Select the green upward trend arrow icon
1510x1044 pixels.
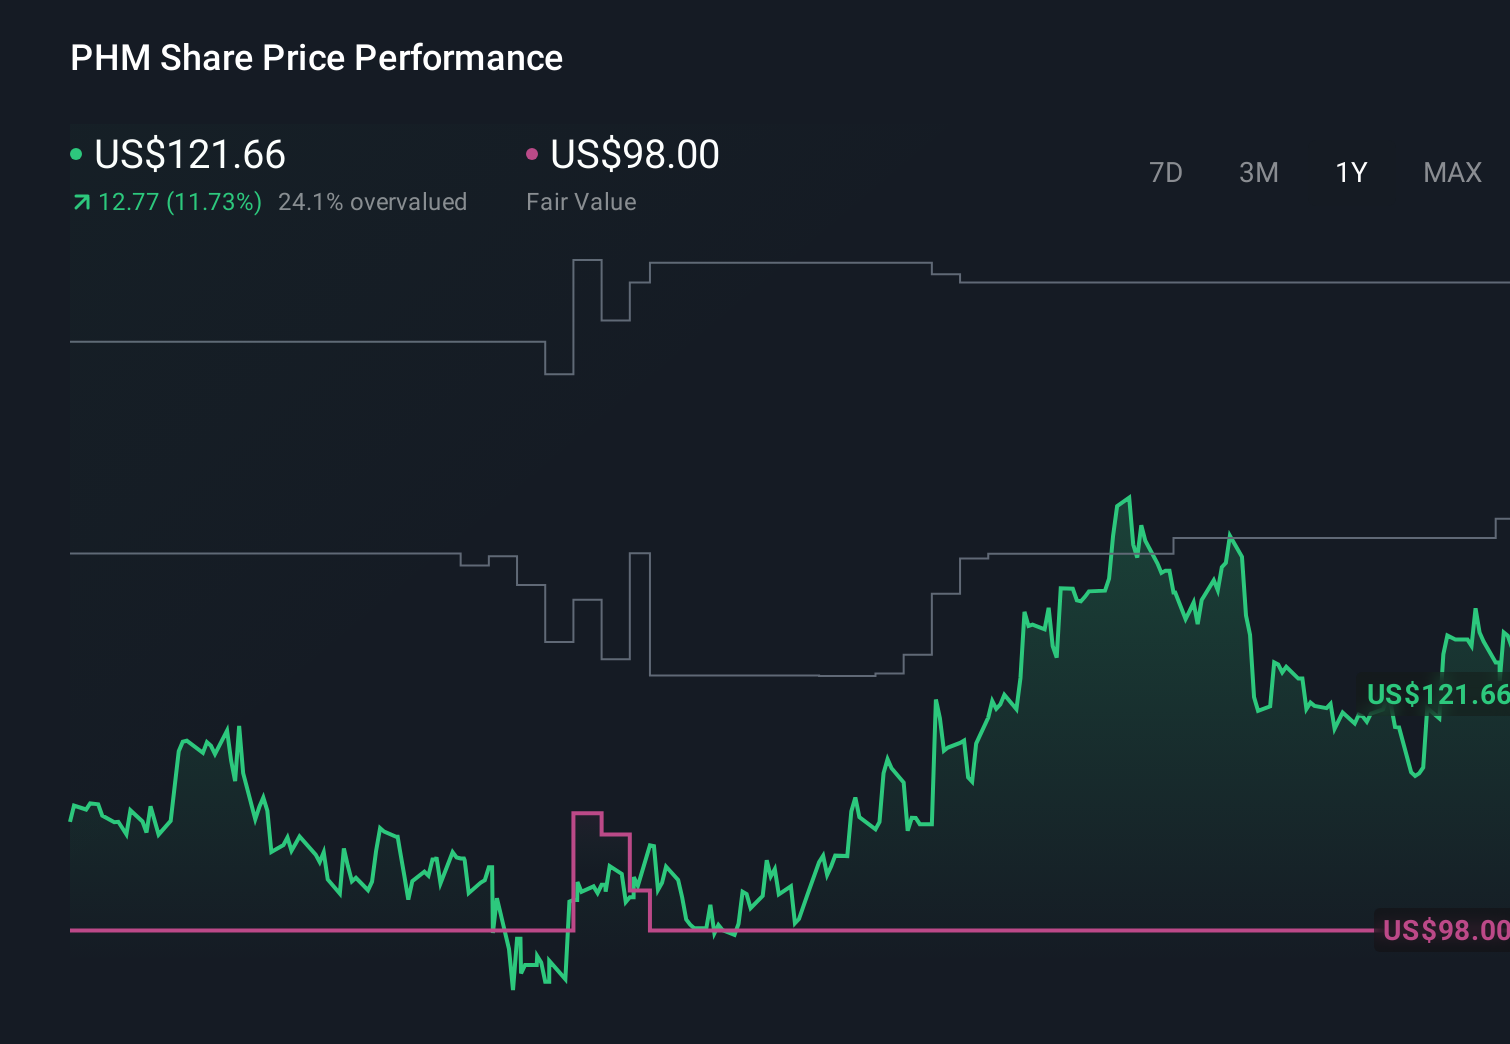point(80,202)
